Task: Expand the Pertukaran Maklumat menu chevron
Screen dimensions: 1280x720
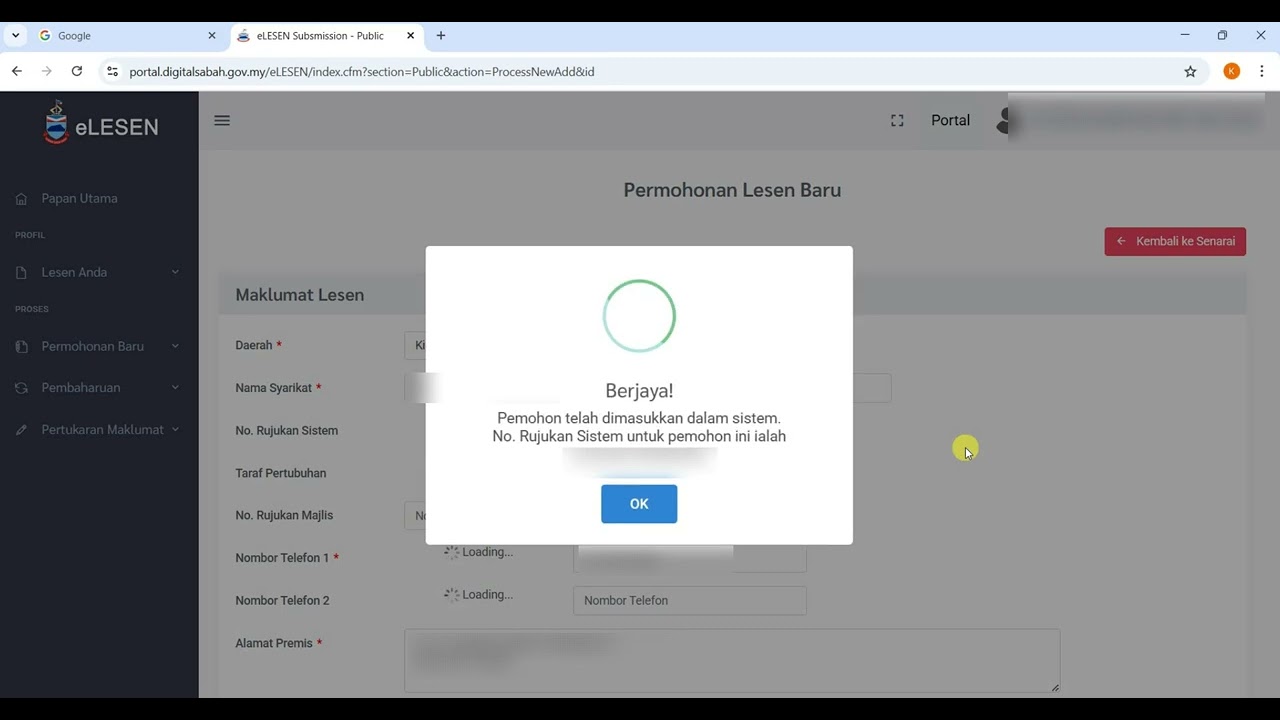Action: (x=175, y=430)
